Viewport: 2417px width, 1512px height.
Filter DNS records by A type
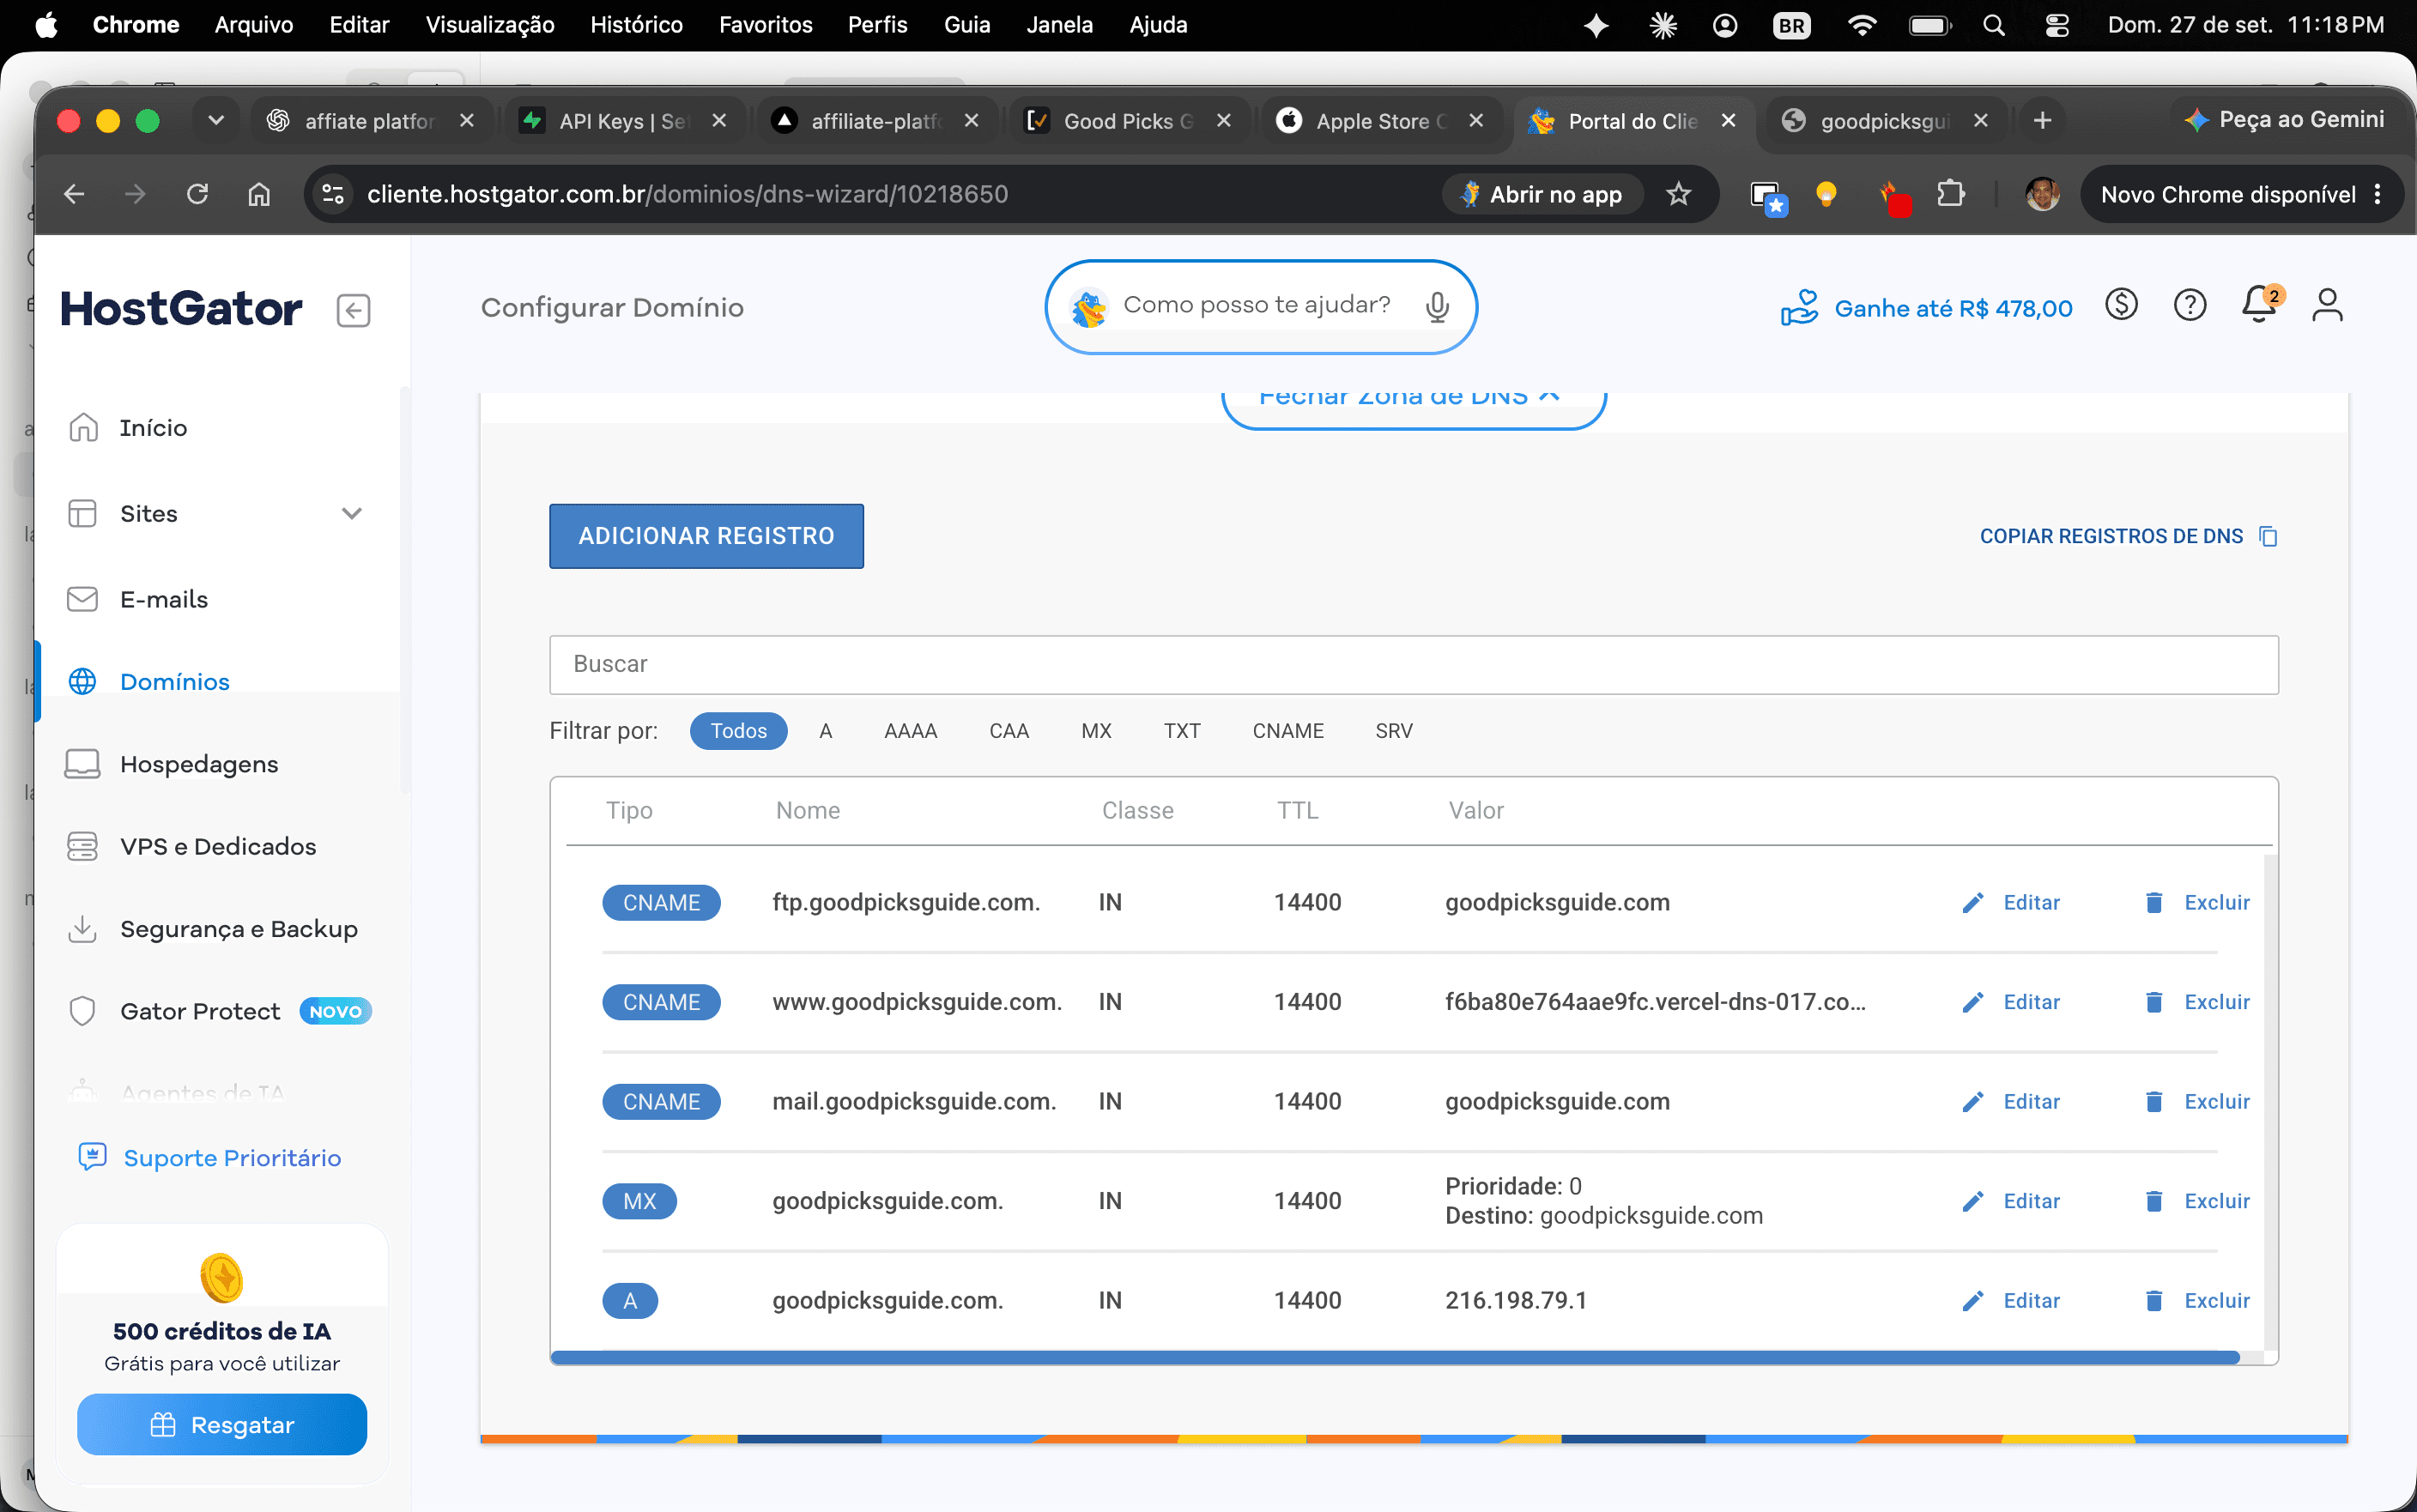pyautogui.click(x=825, y=731)
